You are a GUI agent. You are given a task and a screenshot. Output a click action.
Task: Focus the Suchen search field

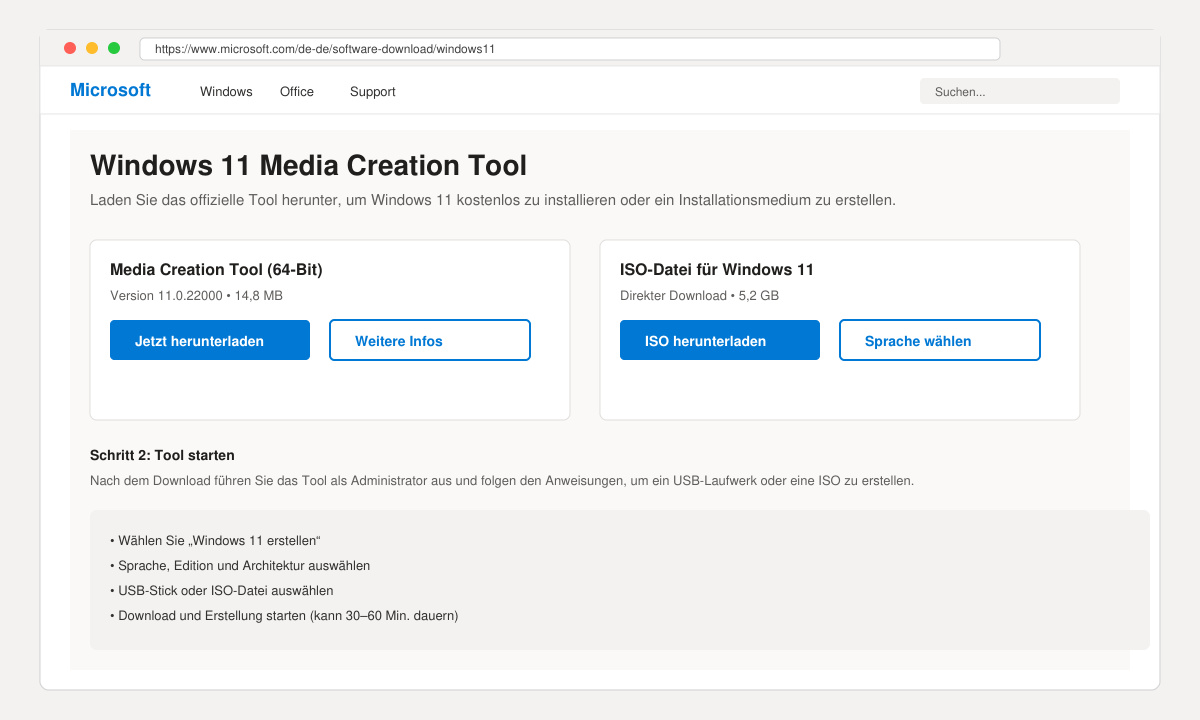[x=1020, y=91]
